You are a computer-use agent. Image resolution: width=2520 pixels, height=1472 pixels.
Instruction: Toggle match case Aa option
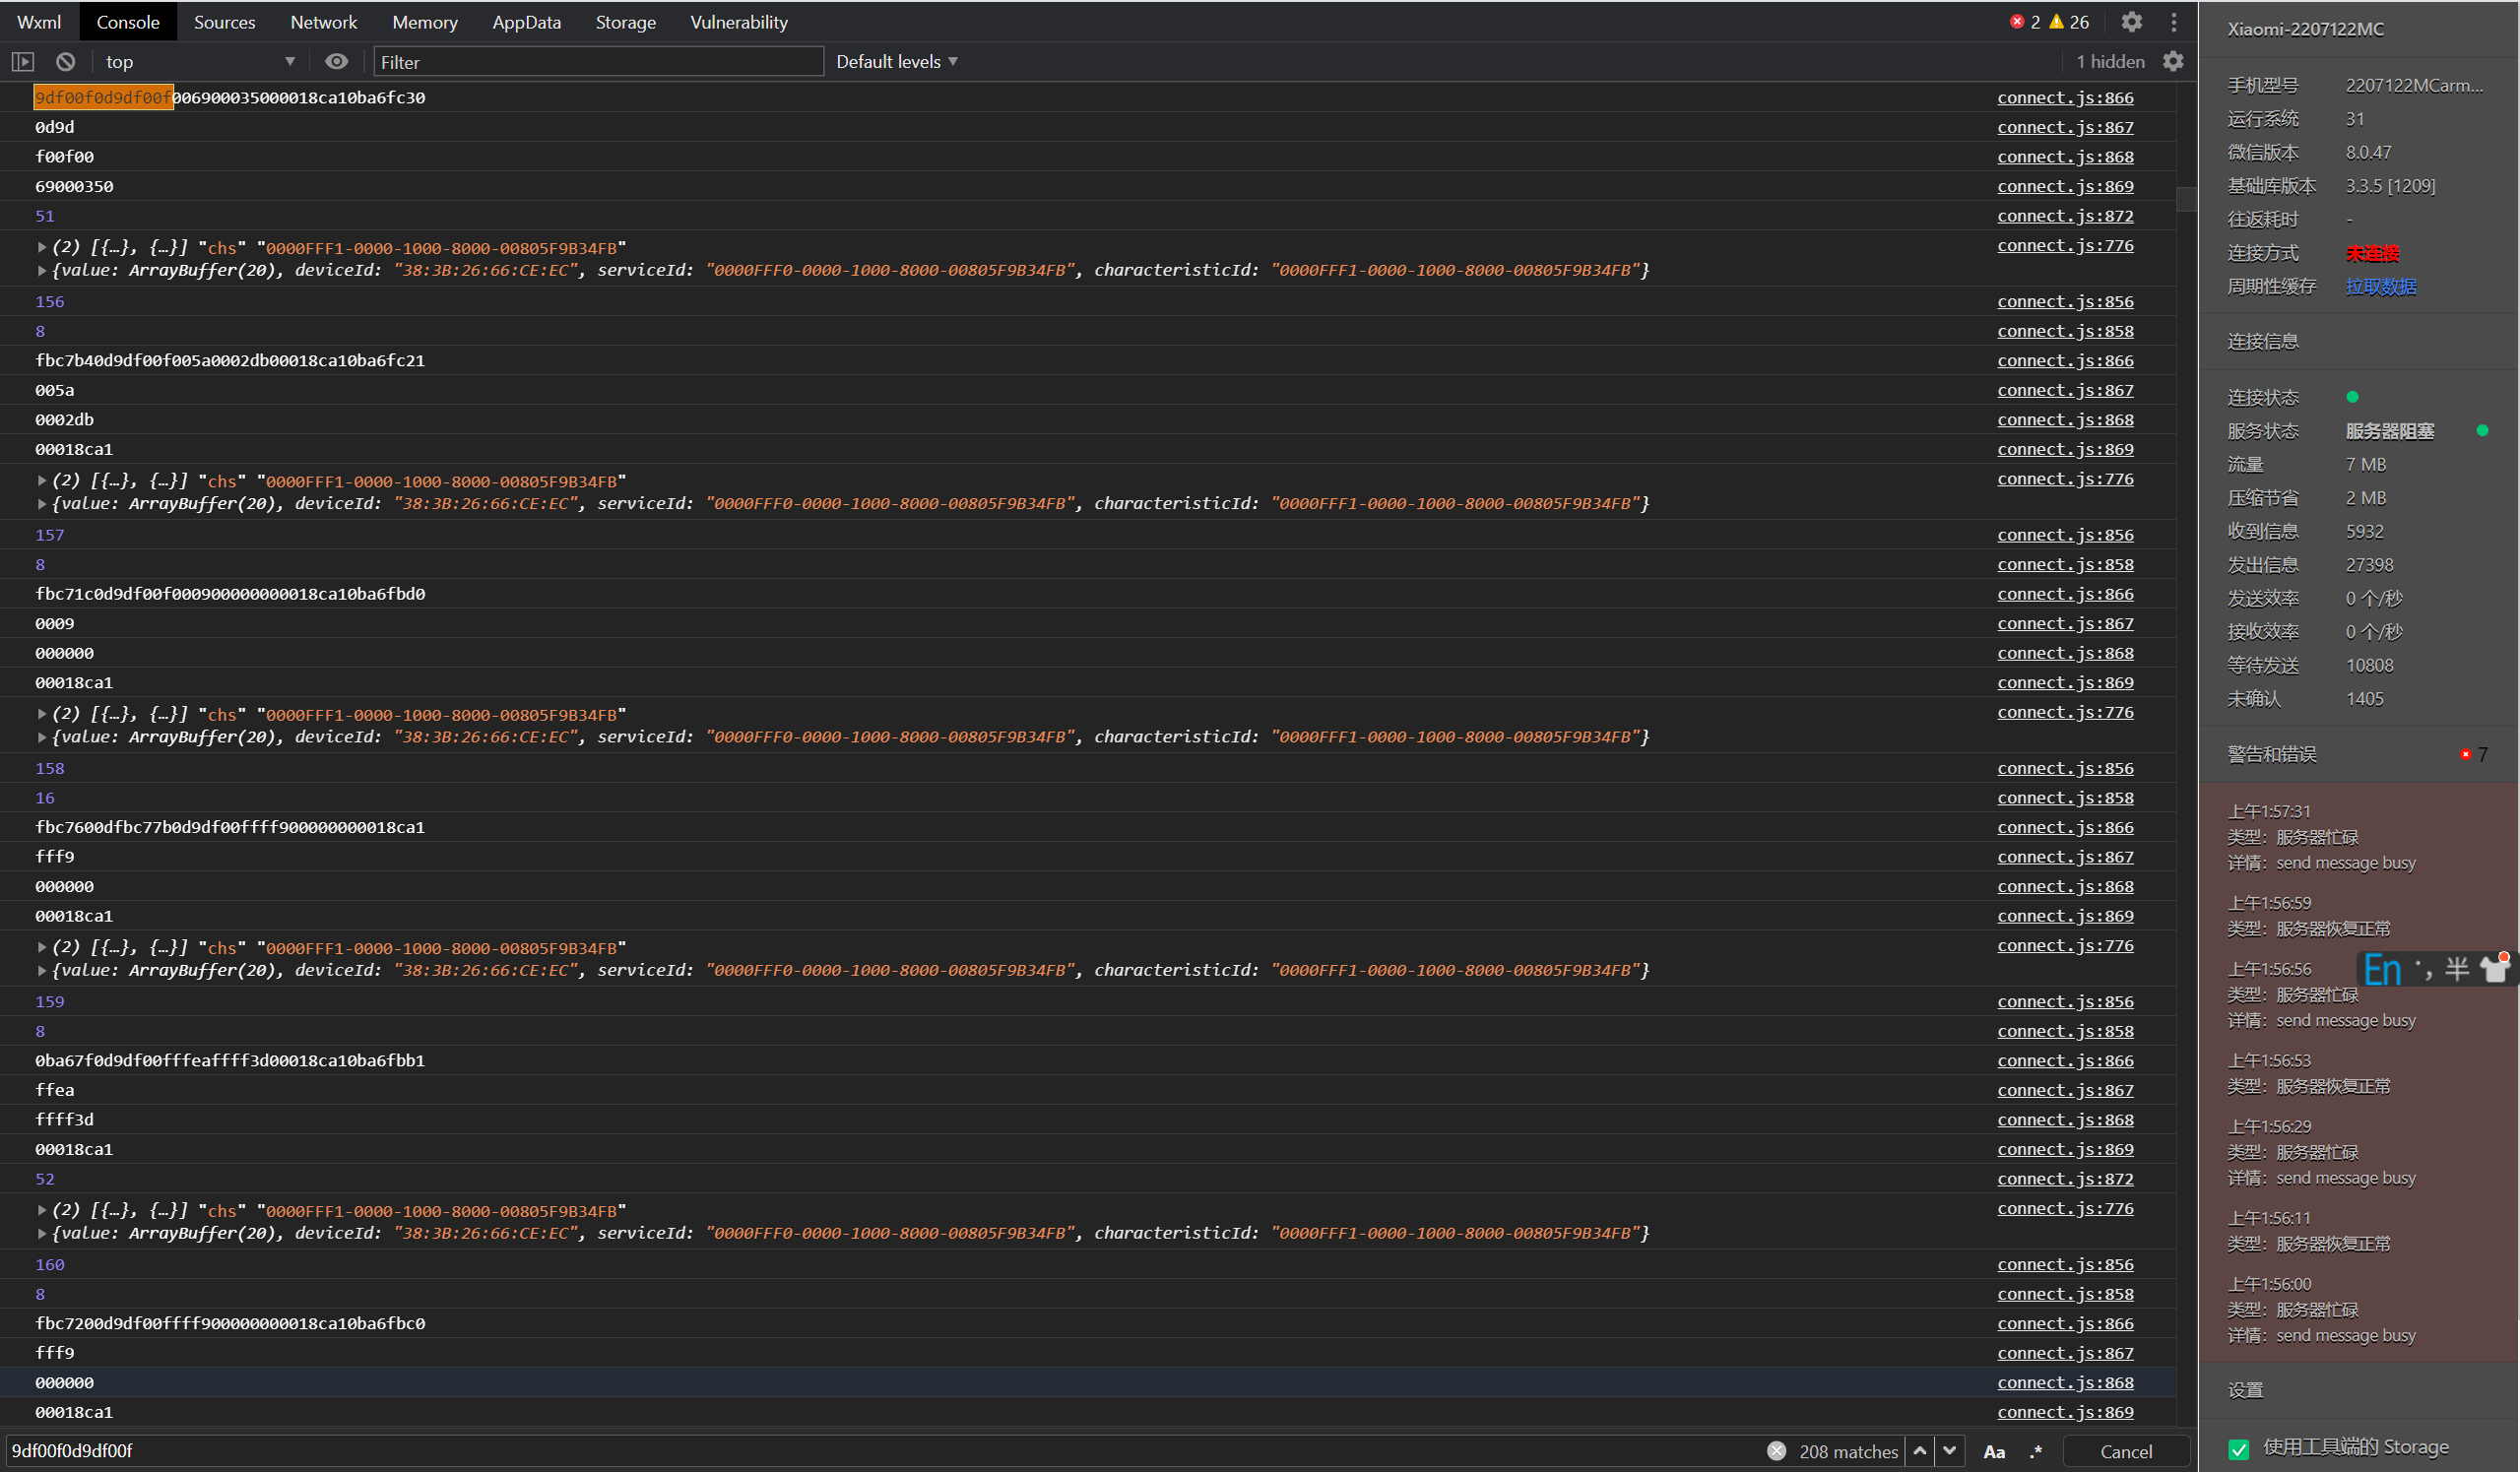[x=1994, y=1452]
